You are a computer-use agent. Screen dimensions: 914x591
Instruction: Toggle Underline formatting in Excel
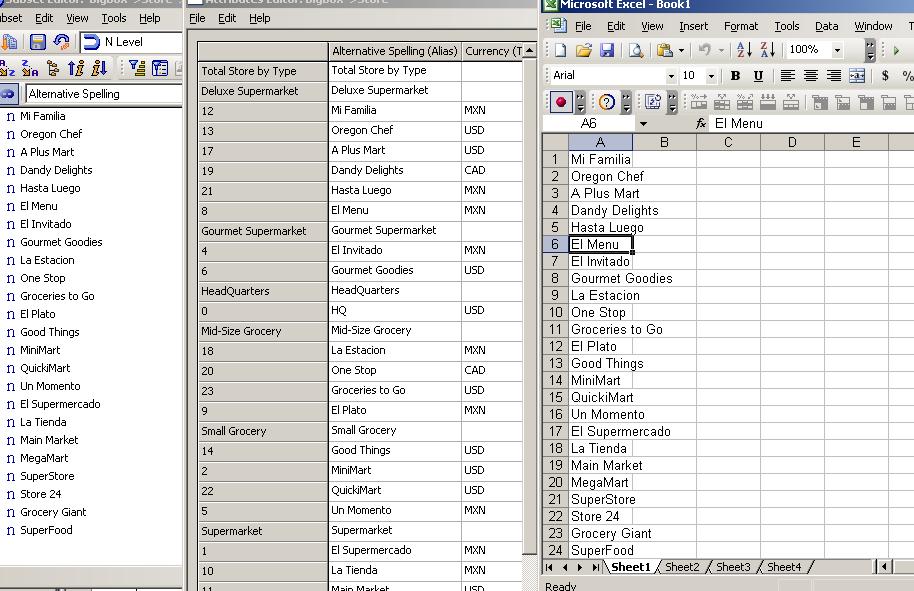(x=758, y=76)
